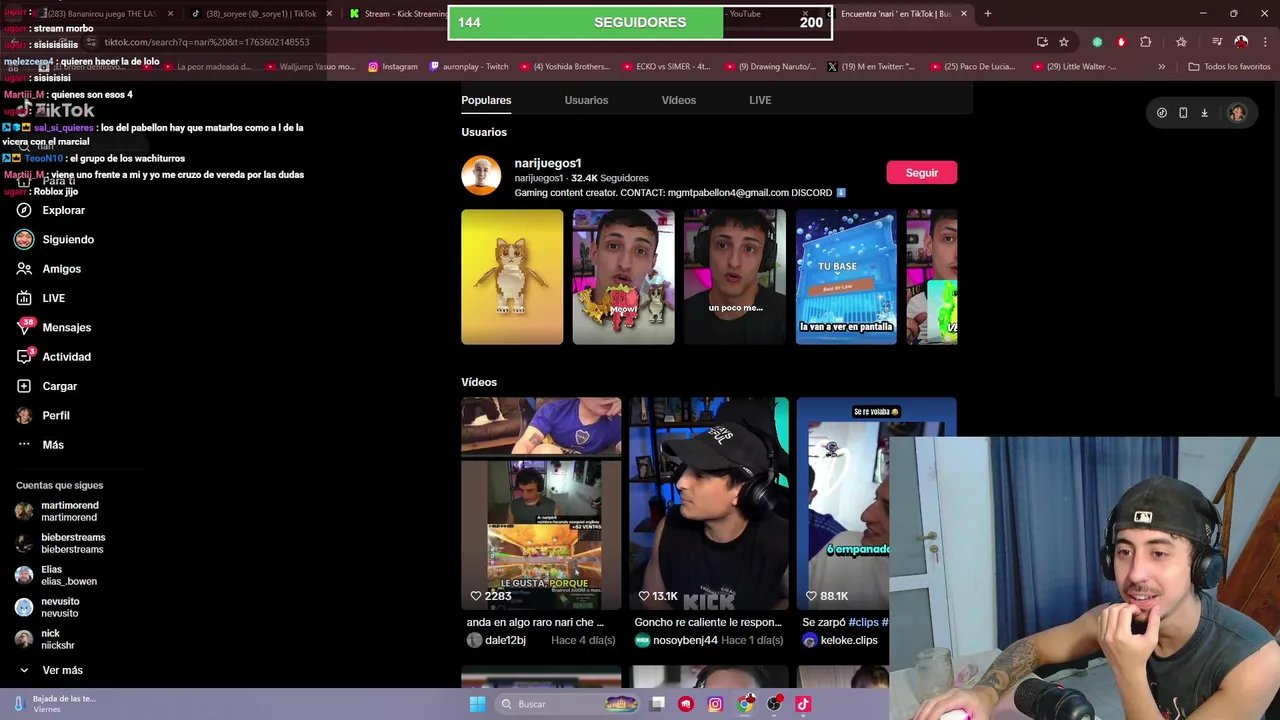Expand Ver más under followed accounts
Viewport: 1280px width, 720px height.
(x=50, y=670)
